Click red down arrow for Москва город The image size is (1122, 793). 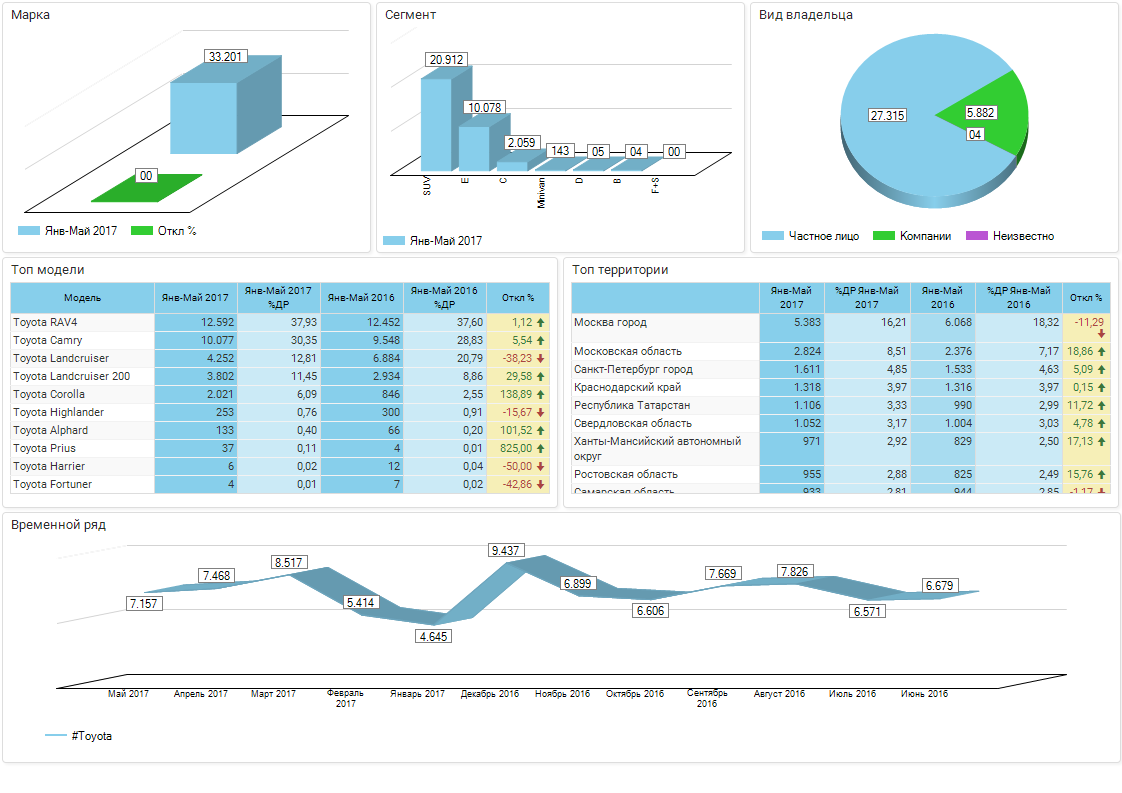[1101, 334]
